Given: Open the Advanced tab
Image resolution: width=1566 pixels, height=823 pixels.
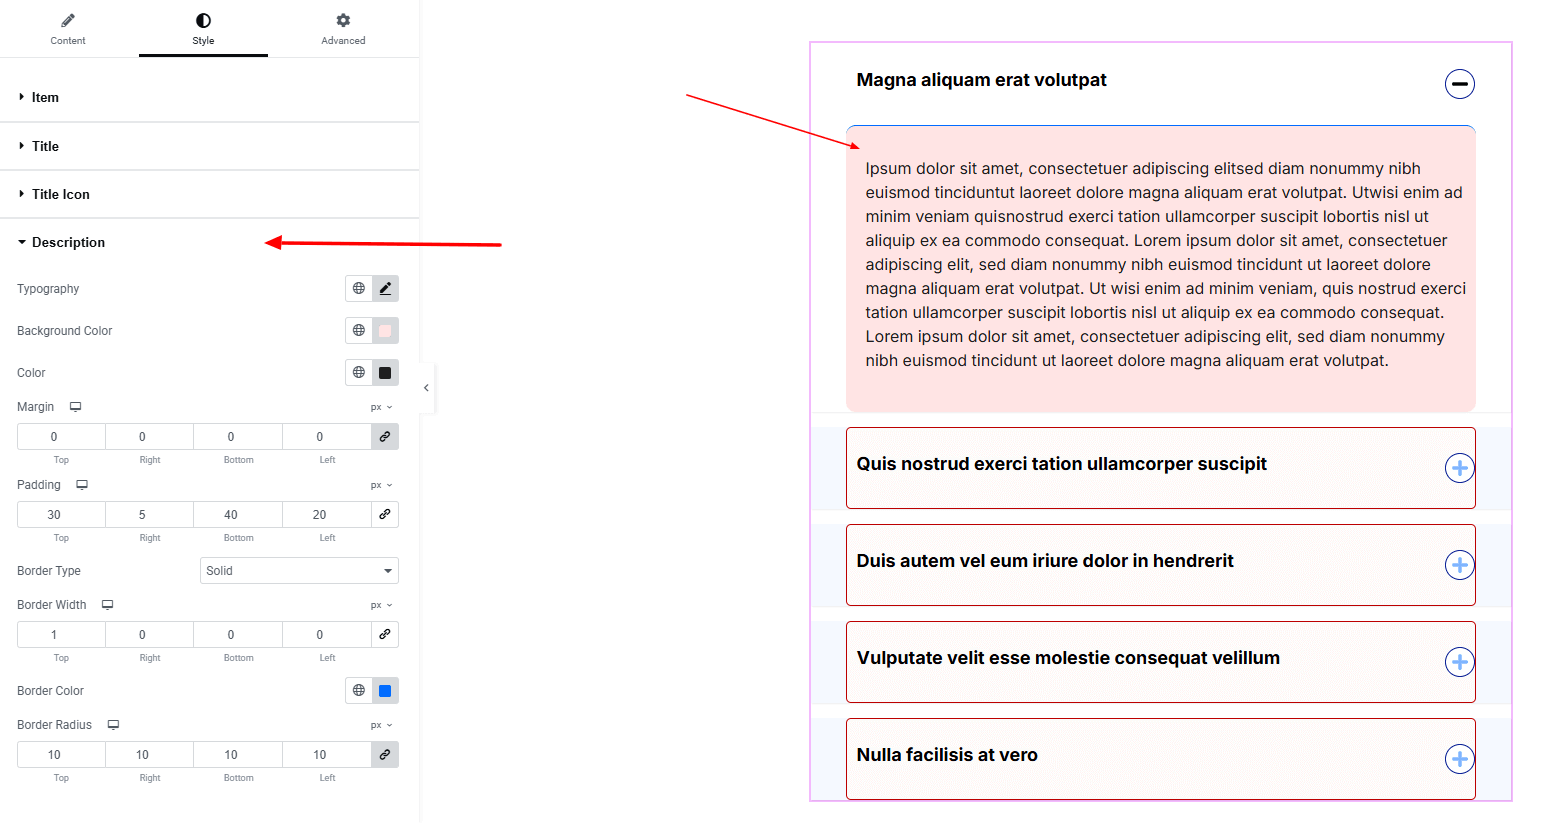Looking at the screenshot, I should [x=343, y=29].
